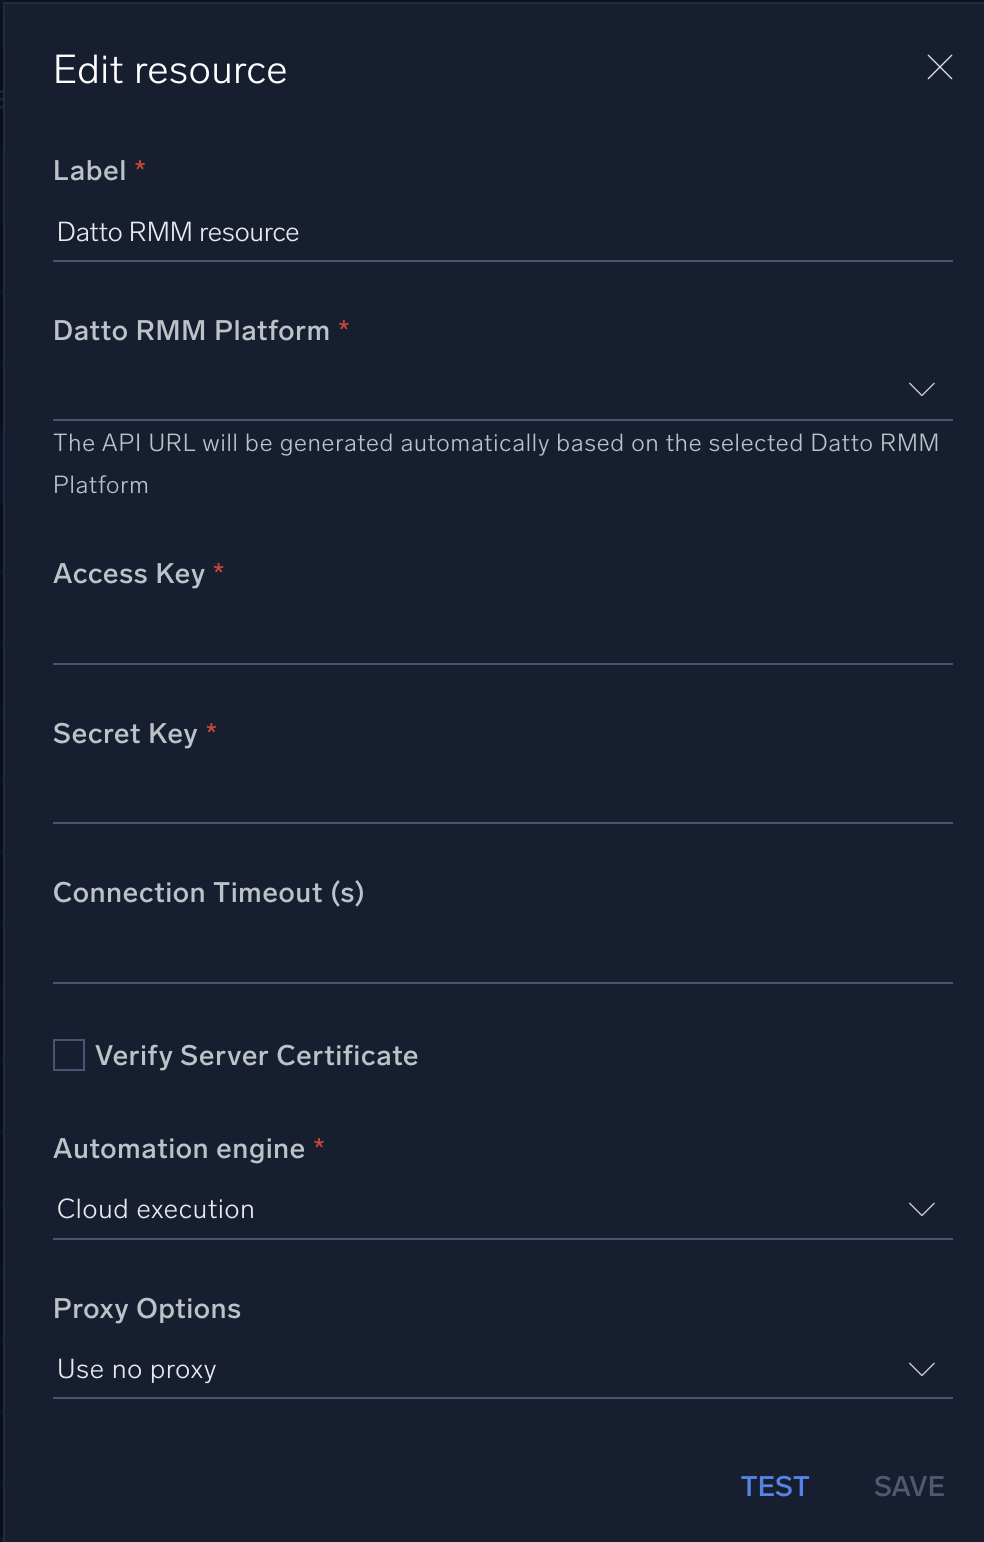The width and height of the screenshot is (984, 1542).
Task: Click the empty Datto RMM Platform field
Action: (x=400, y=390)
